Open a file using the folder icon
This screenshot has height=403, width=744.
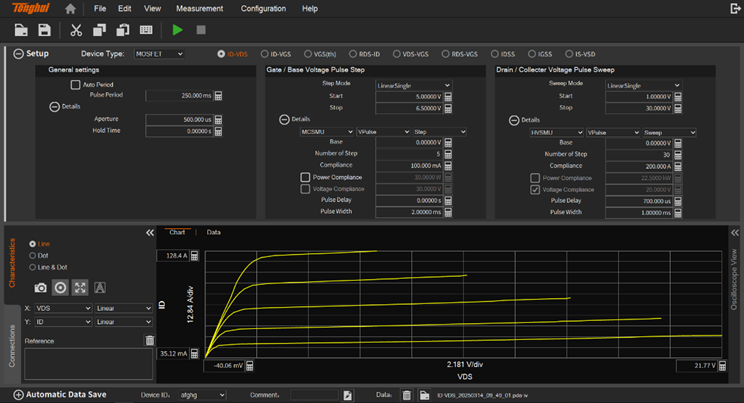pos(21,30)
